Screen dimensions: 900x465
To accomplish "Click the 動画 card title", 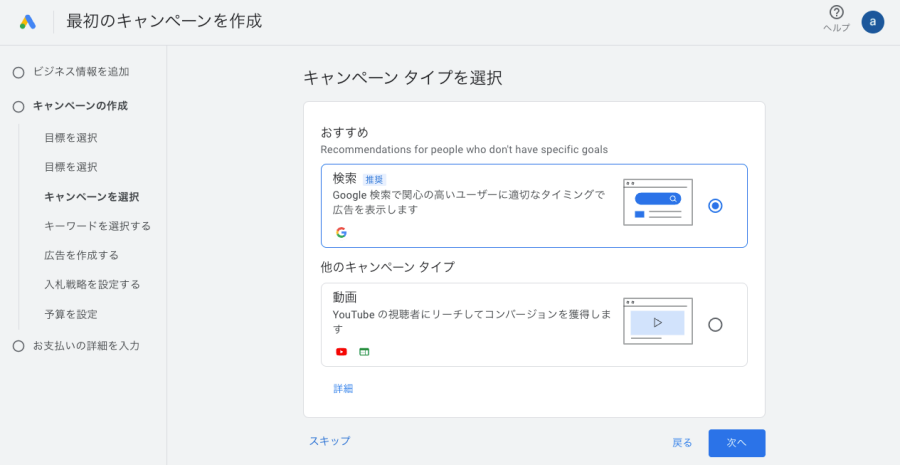I will pyautogui.click(x=345, y=297).
